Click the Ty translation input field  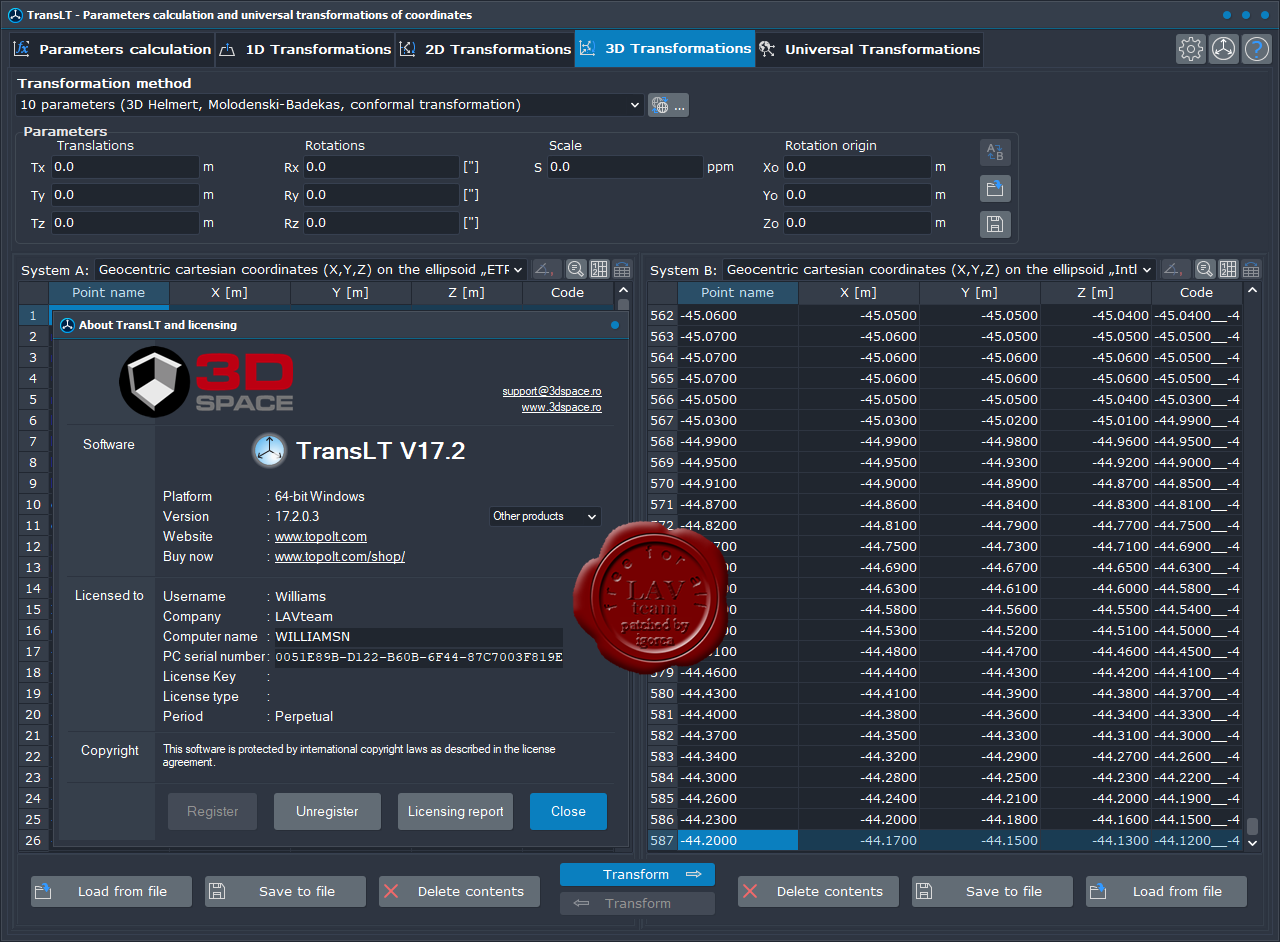pyautogui.click(x=124, y=195)
